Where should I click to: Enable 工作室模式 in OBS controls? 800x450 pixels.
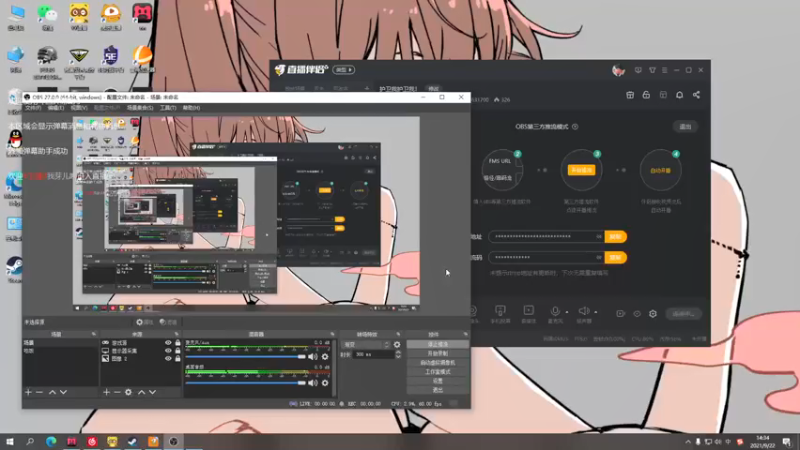pos(438,372)
